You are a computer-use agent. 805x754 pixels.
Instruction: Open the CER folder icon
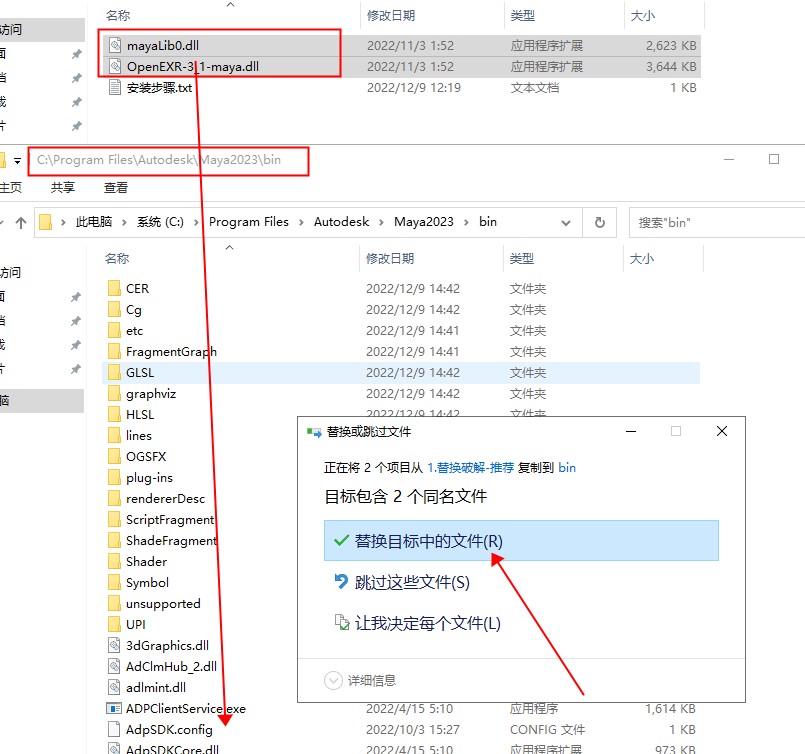point(114,288)
